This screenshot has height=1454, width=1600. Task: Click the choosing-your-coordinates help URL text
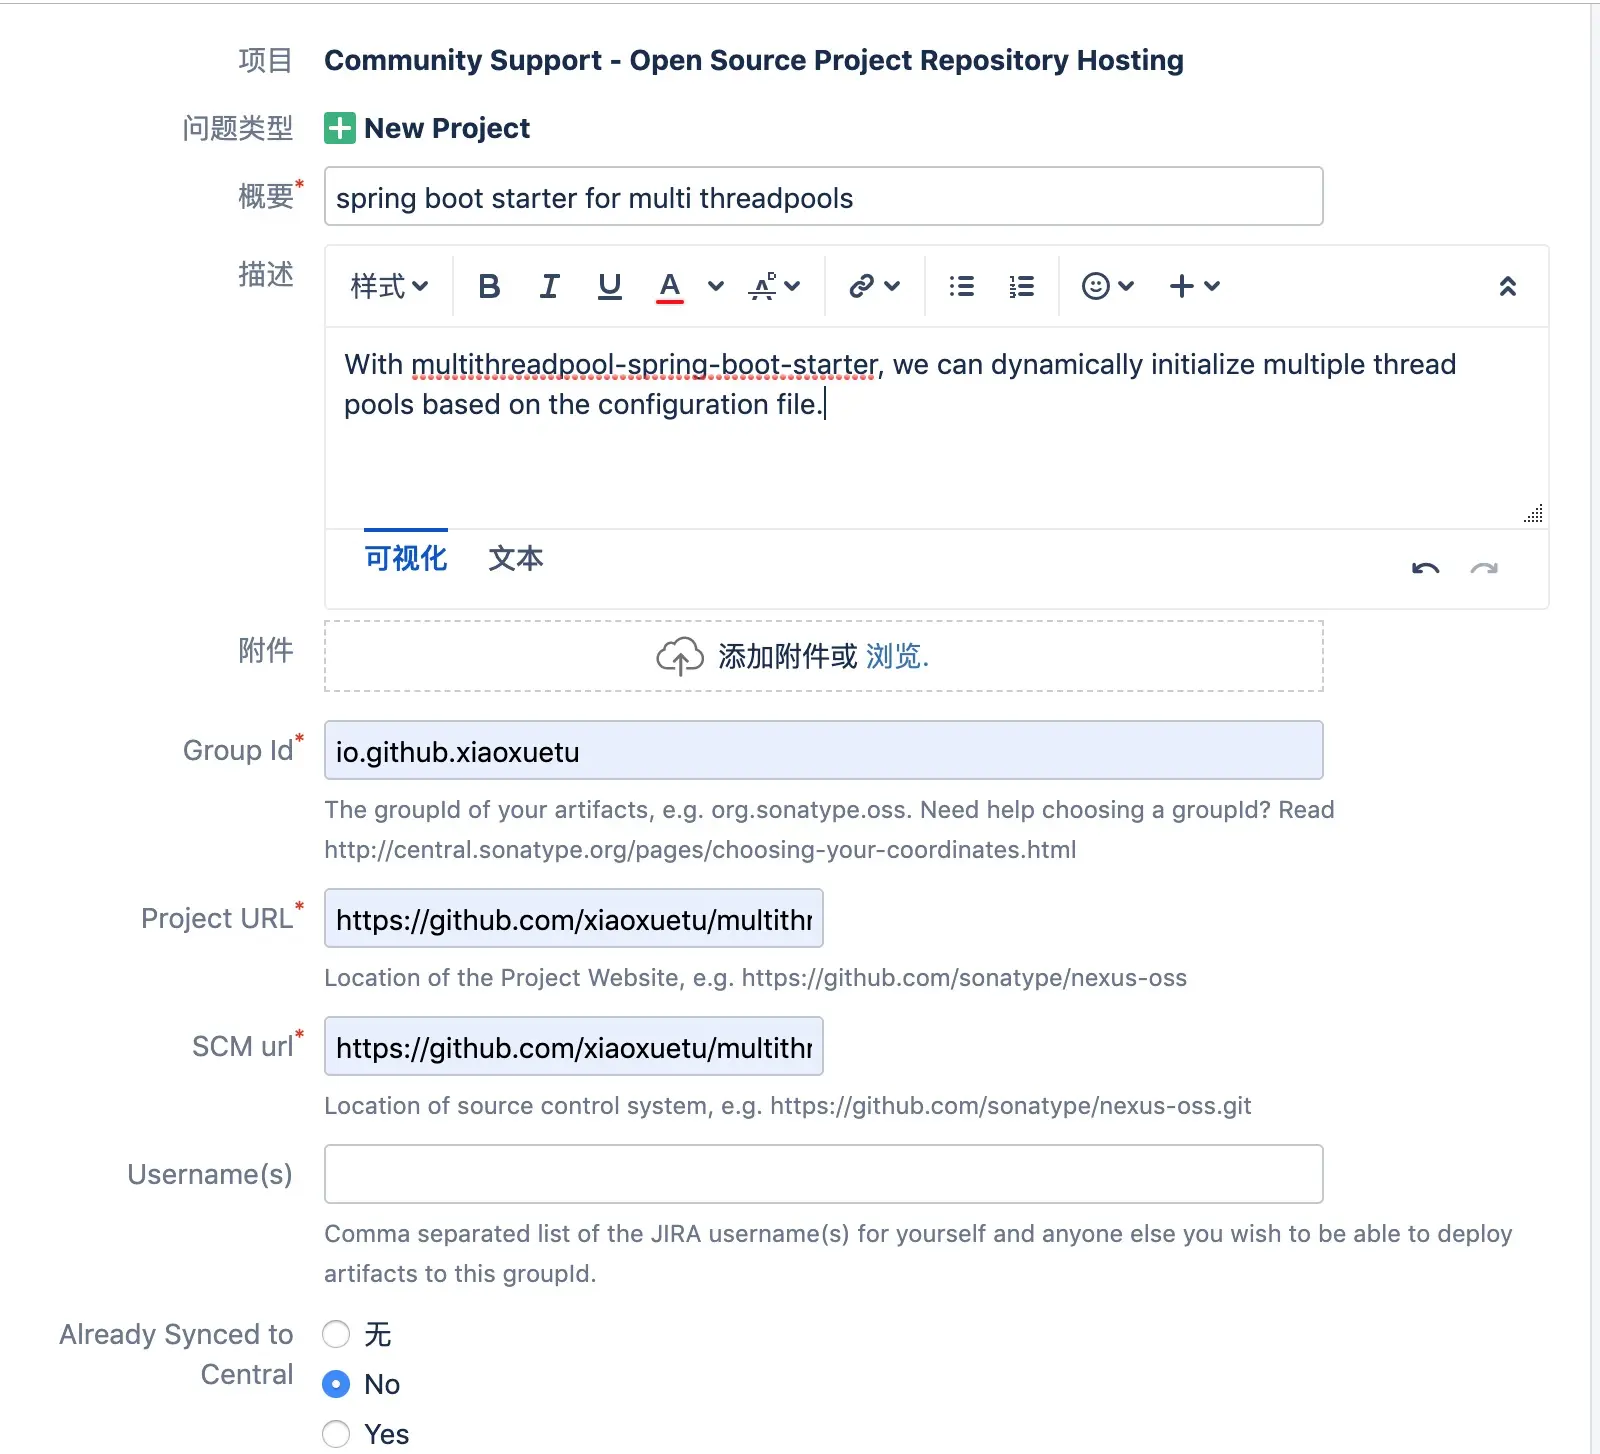(700, 850)
